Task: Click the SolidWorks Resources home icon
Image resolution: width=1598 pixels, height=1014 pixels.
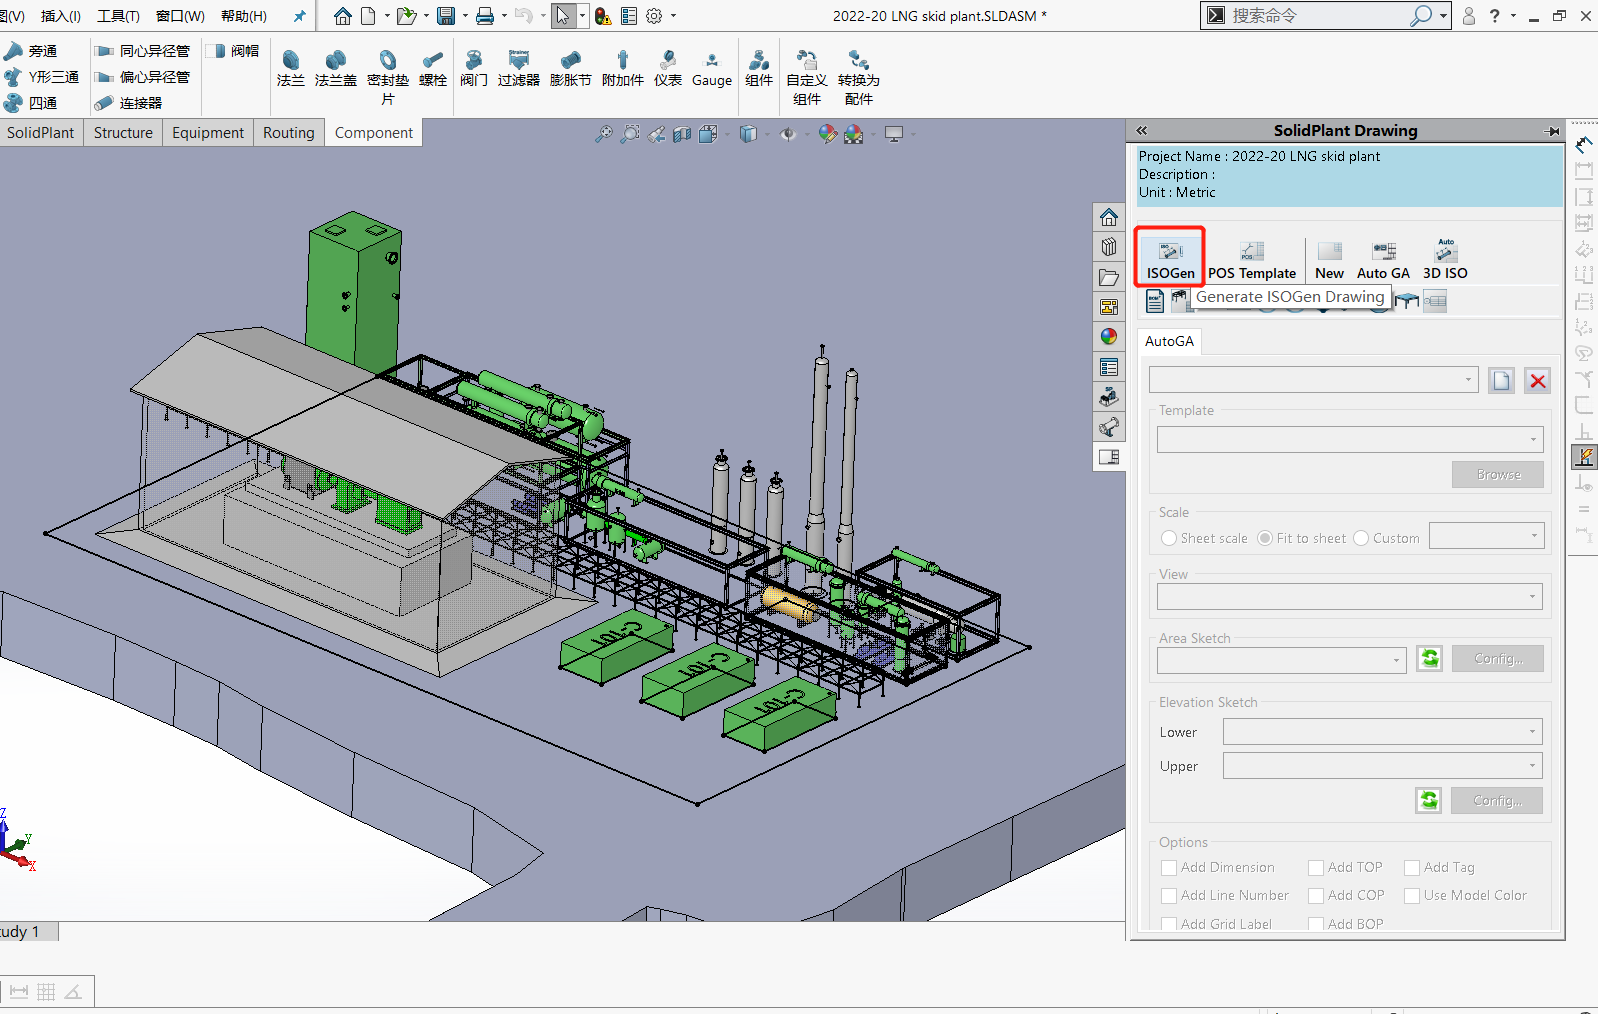Action: 1109,217
